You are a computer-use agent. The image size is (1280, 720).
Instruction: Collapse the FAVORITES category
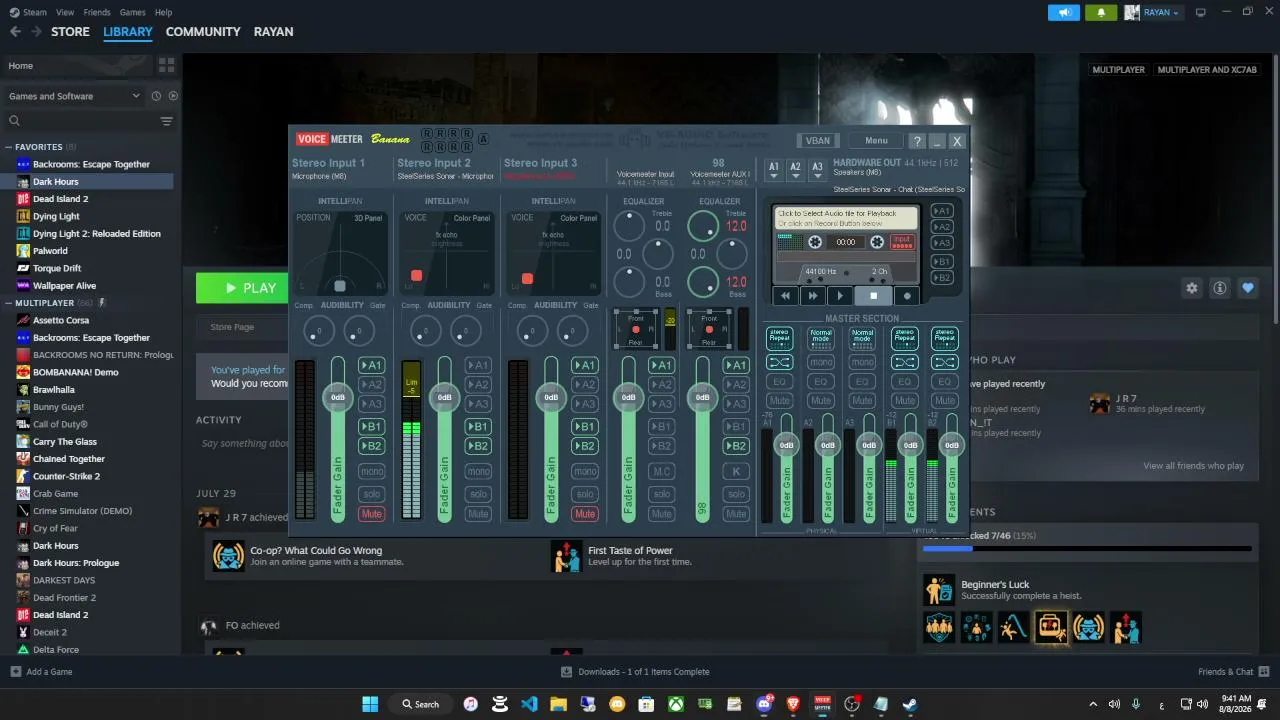(10, 147)
